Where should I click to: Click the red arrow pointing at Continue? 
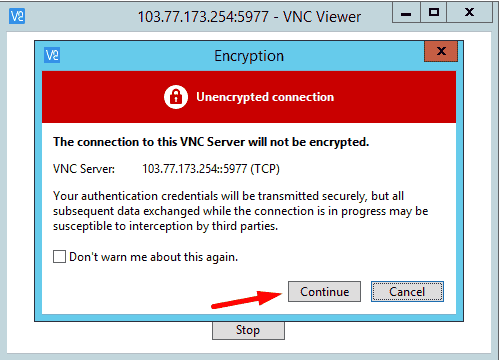click(247, 299)
